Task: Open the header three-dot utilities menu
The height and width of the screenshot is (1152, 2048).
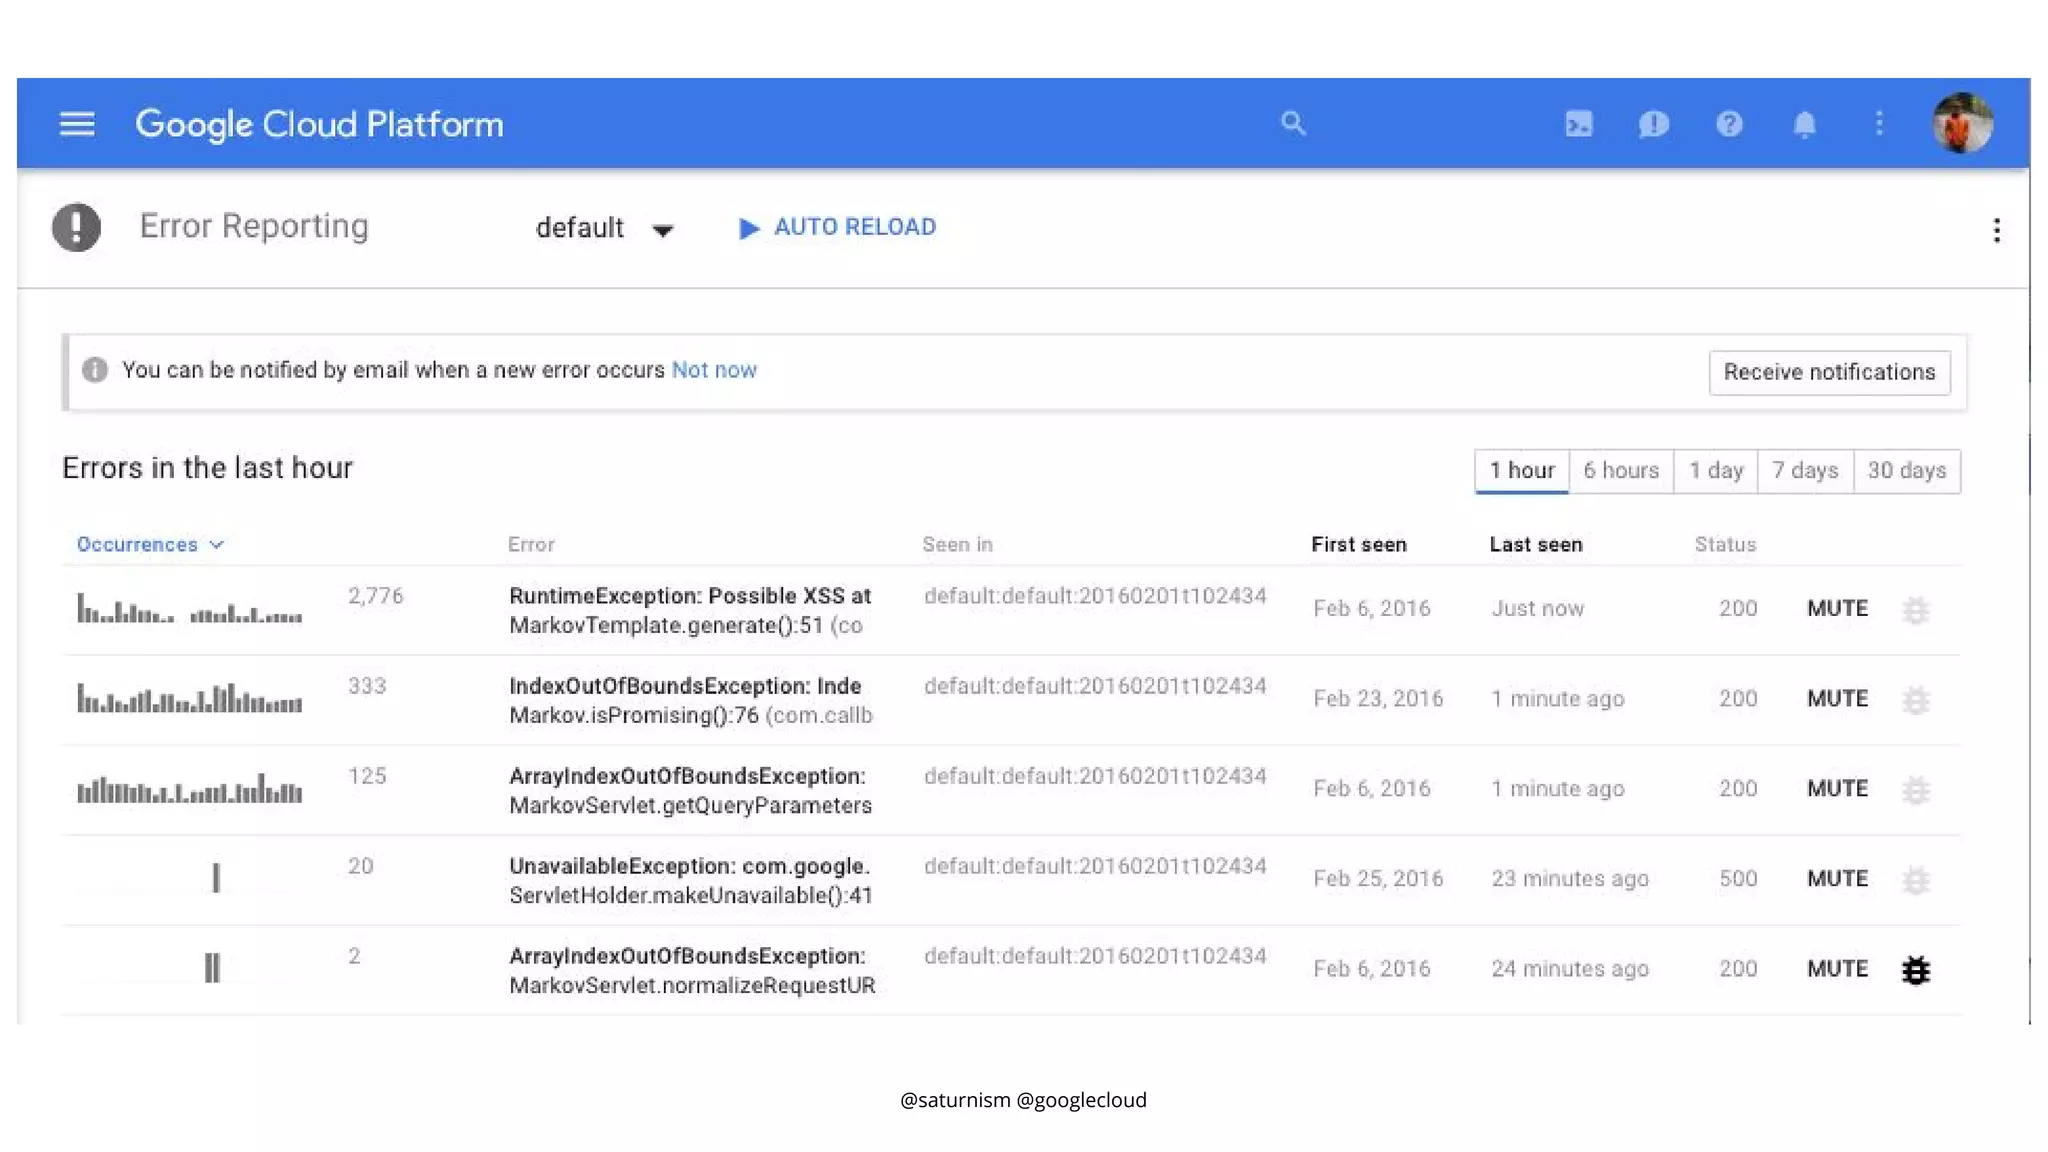Action: click(x=1879, y=123)
